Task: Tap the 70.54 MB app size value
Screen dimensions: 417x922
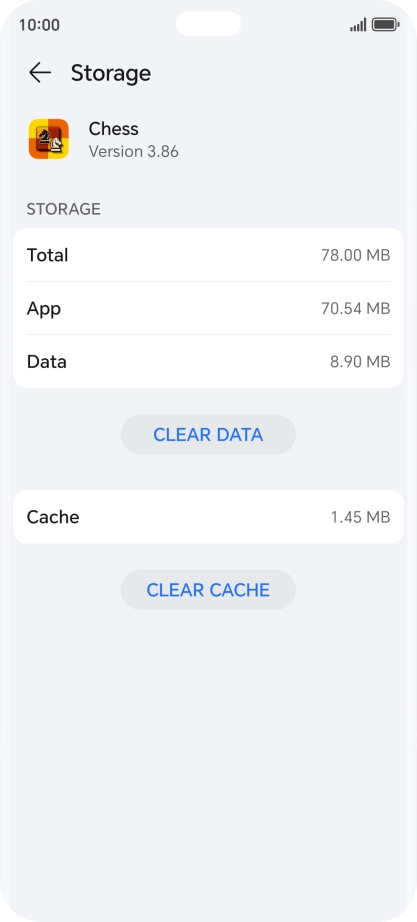Action: pos(356,308)
